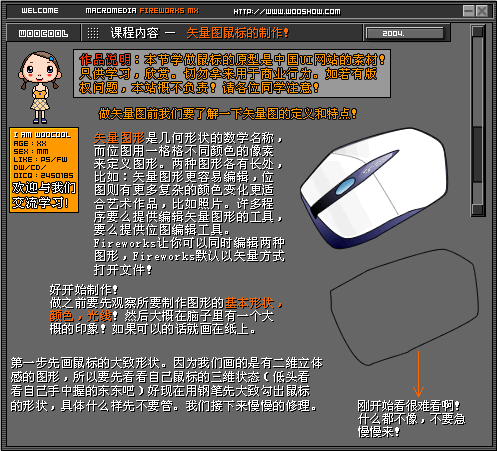Click the orange downward arrow

[418, 374]
